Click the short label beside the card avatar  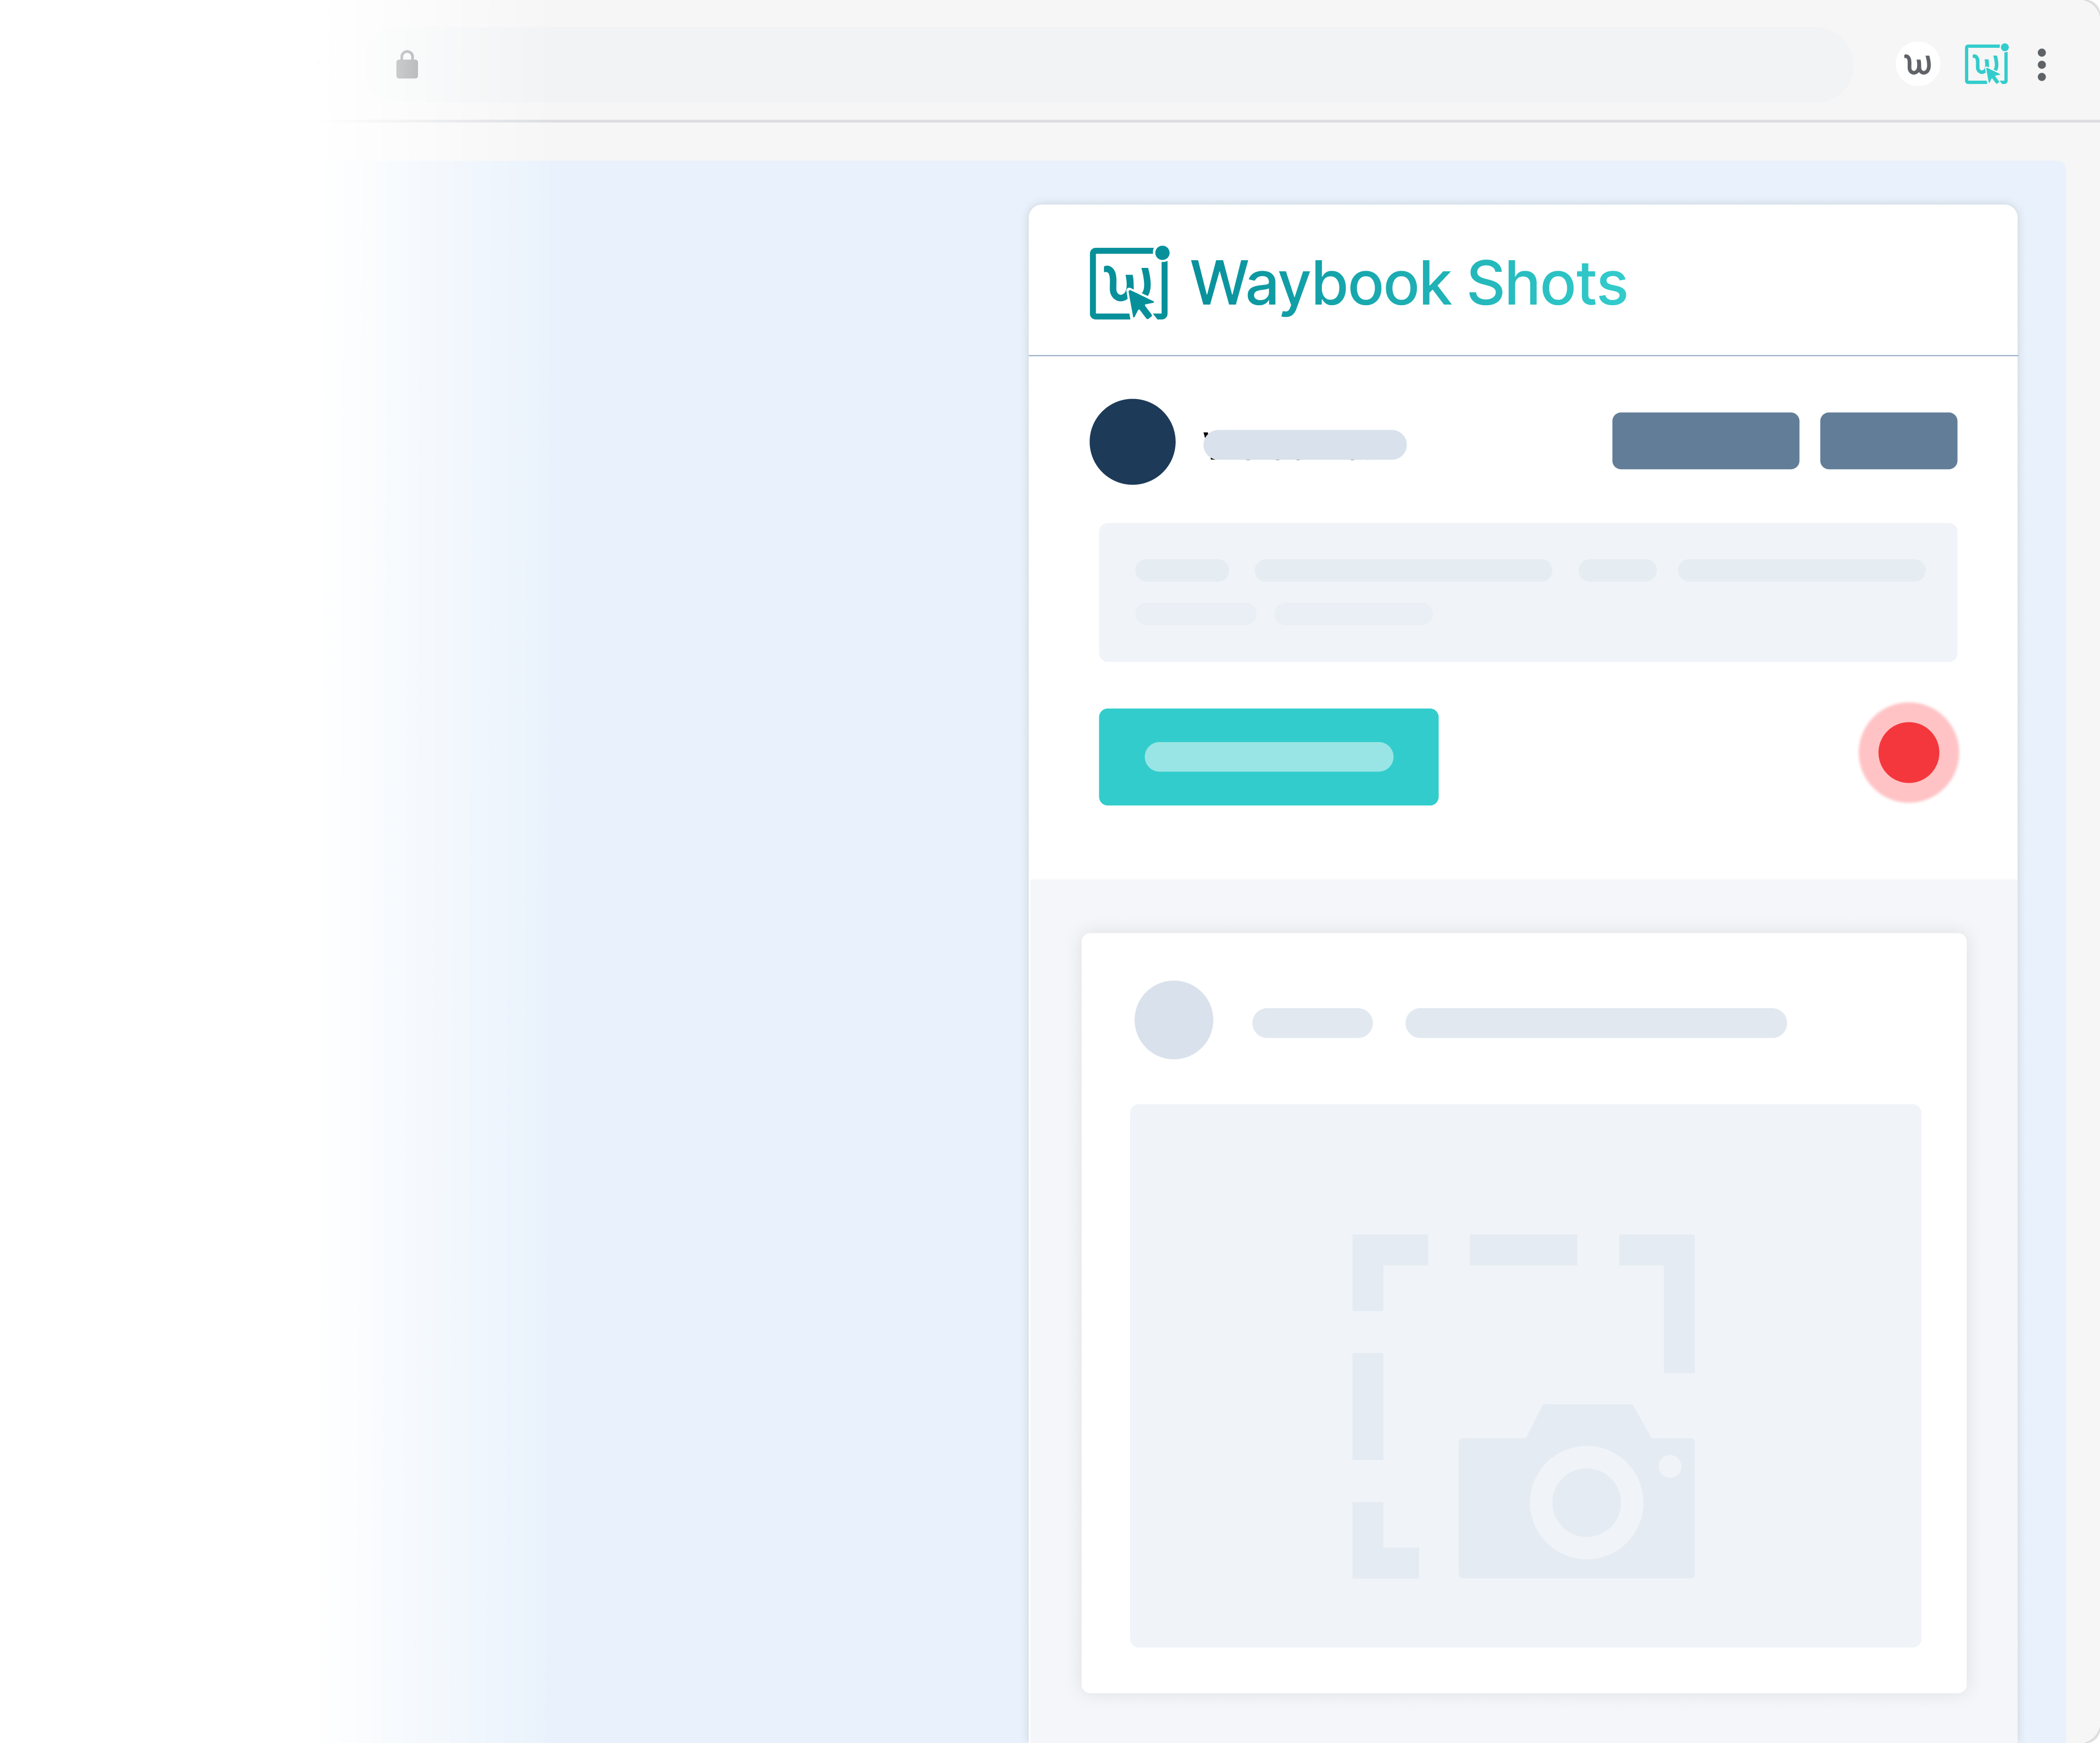click(x=1312, y=1023)
